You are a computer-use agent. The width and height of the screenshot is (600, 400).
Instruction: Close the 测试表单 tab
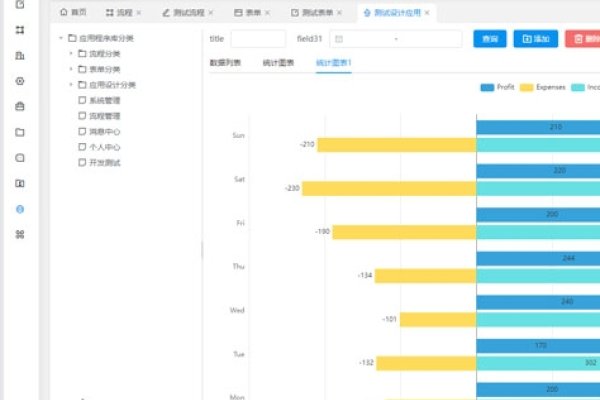[339, 13]
